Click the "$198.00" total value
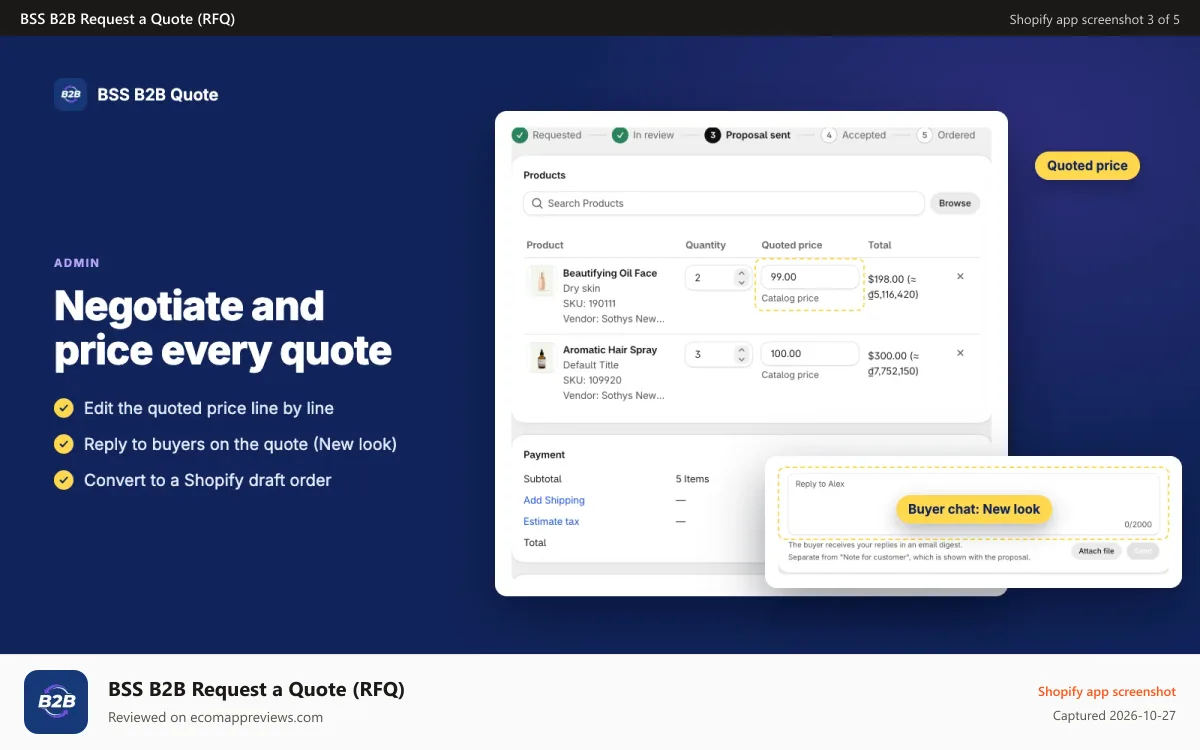 (x=886, y=279)
